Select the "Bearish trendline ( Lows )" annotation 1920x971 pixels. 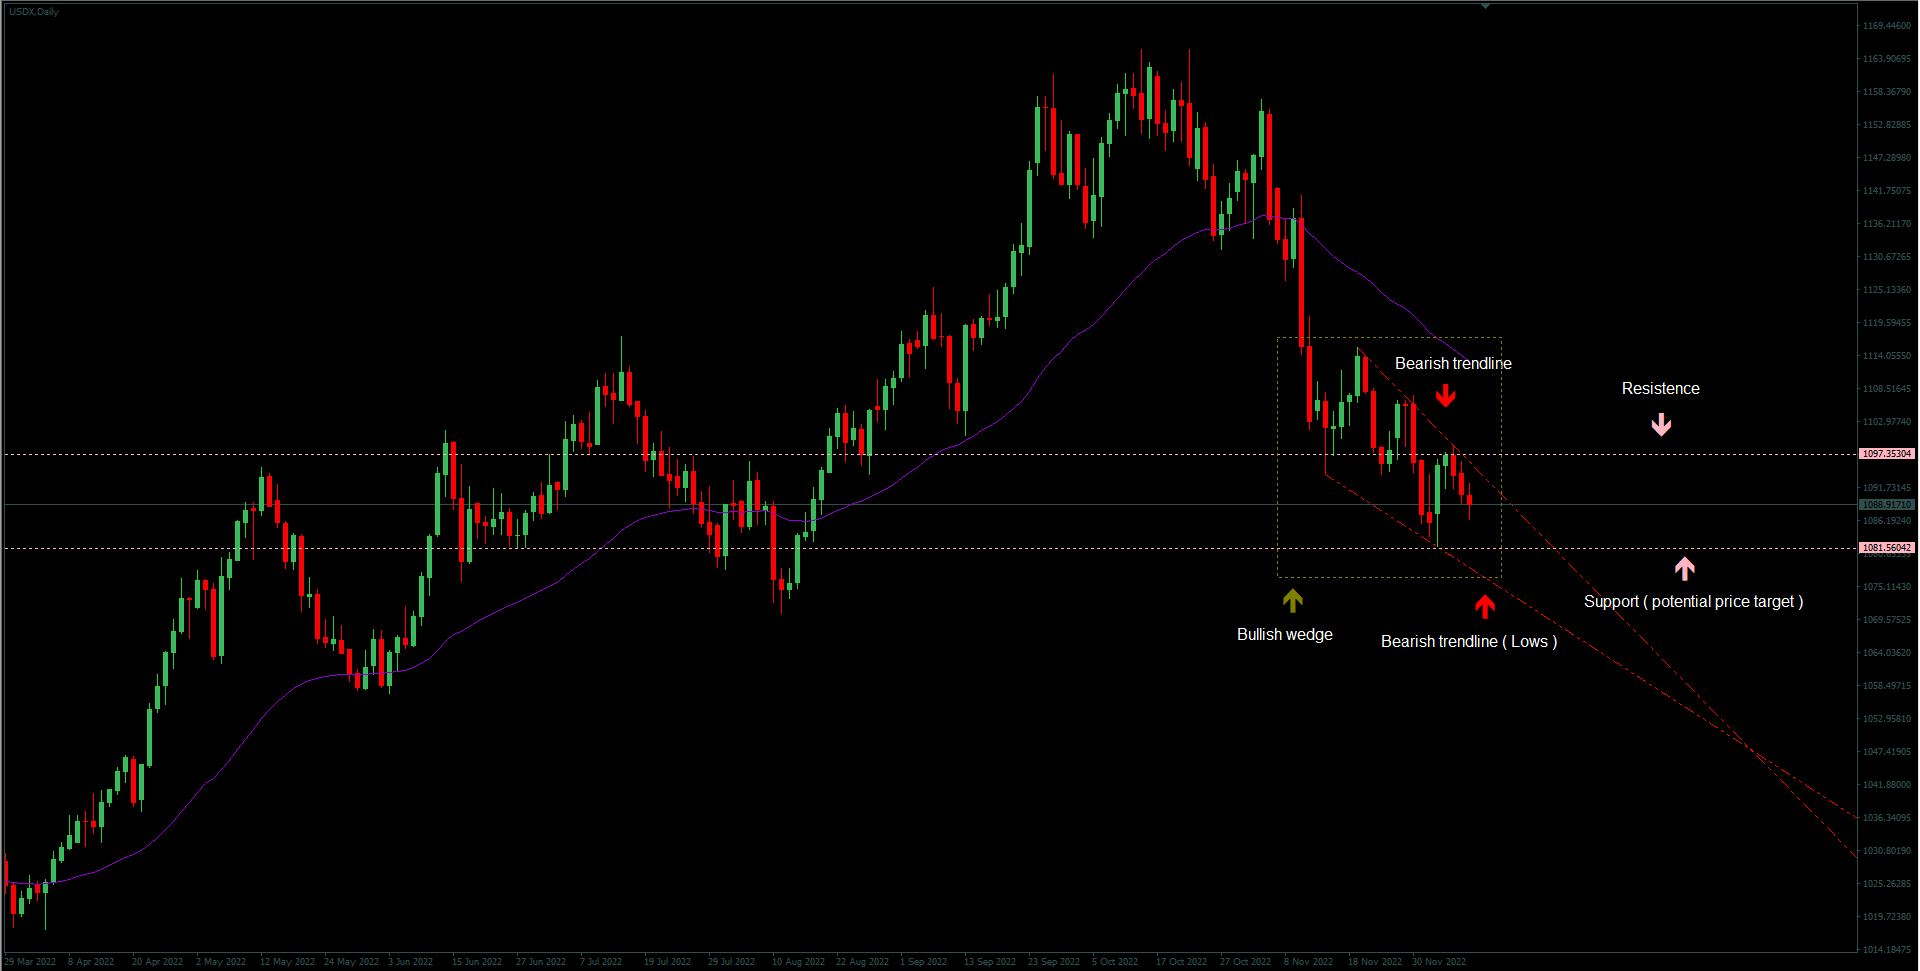coord(1468,642)
